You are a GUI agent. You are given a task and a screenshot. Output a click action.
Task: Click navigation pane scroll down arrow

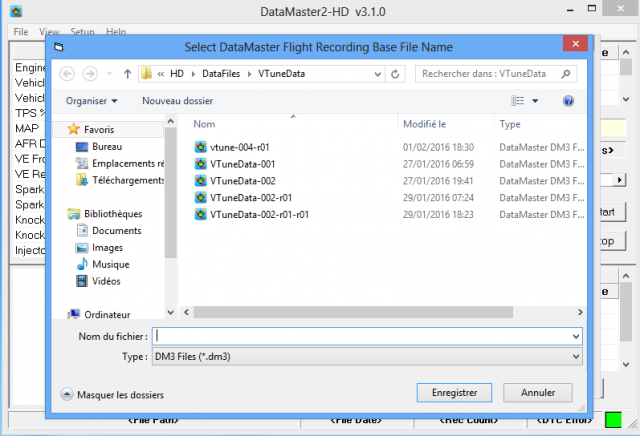[x=171, y=312]
